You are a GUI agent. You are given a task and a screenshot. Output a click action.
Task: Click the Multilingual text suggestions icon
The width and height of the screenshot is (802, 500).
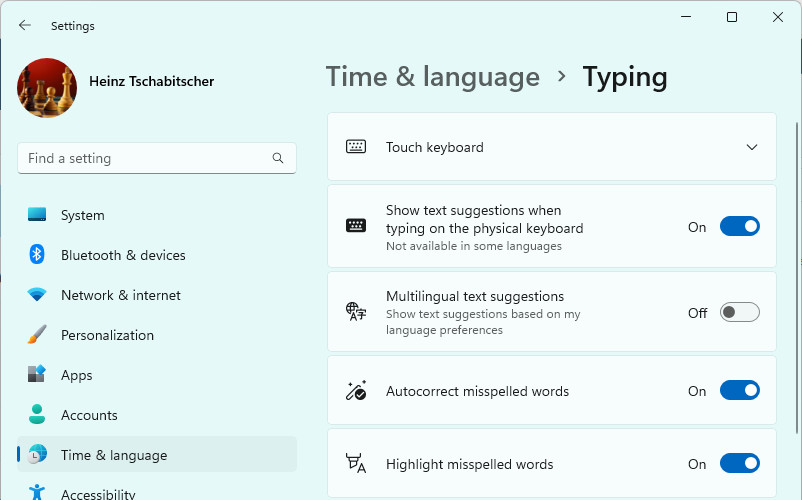click(356, 311)
